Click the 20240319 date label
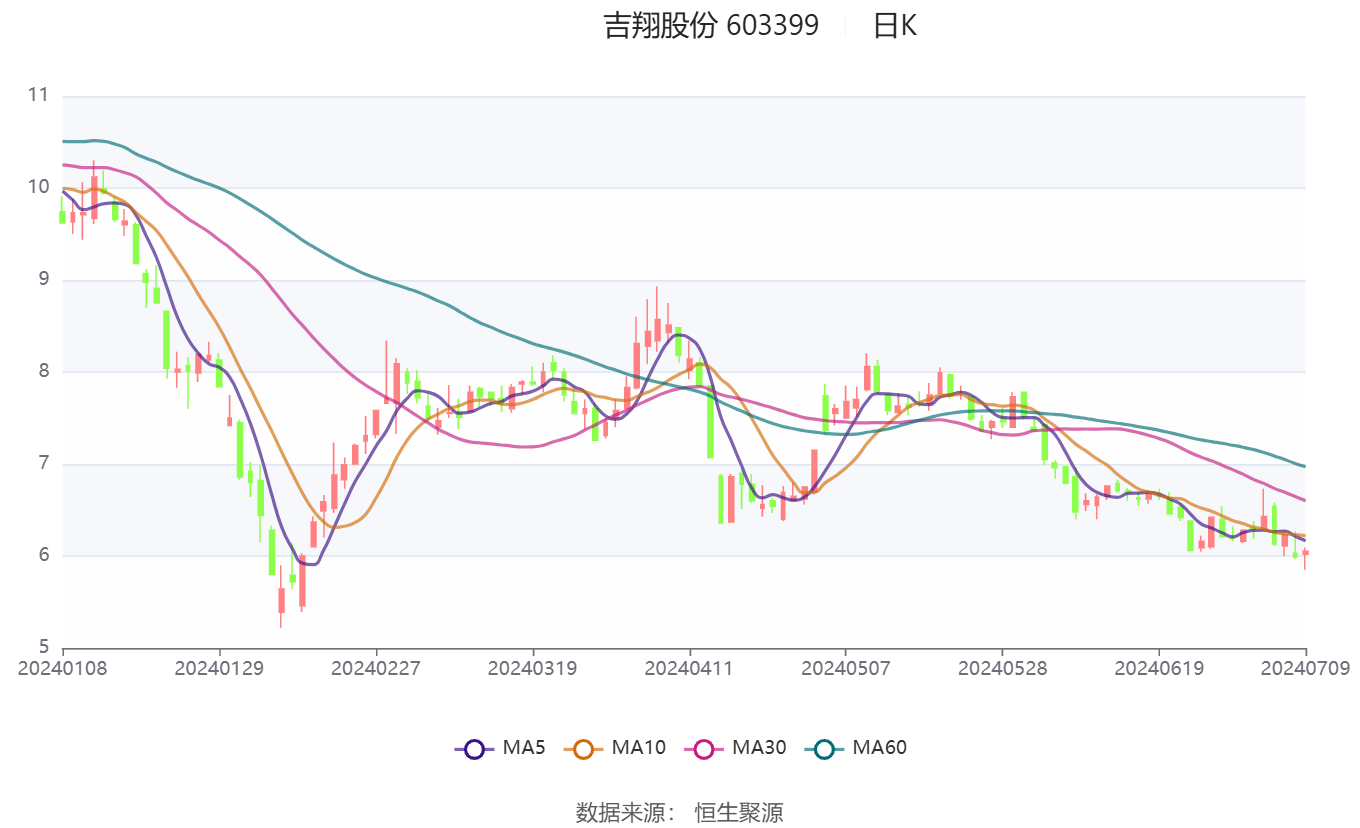Screen dimensions: 1360x828 pyautogui.click(x=532, y=666)
